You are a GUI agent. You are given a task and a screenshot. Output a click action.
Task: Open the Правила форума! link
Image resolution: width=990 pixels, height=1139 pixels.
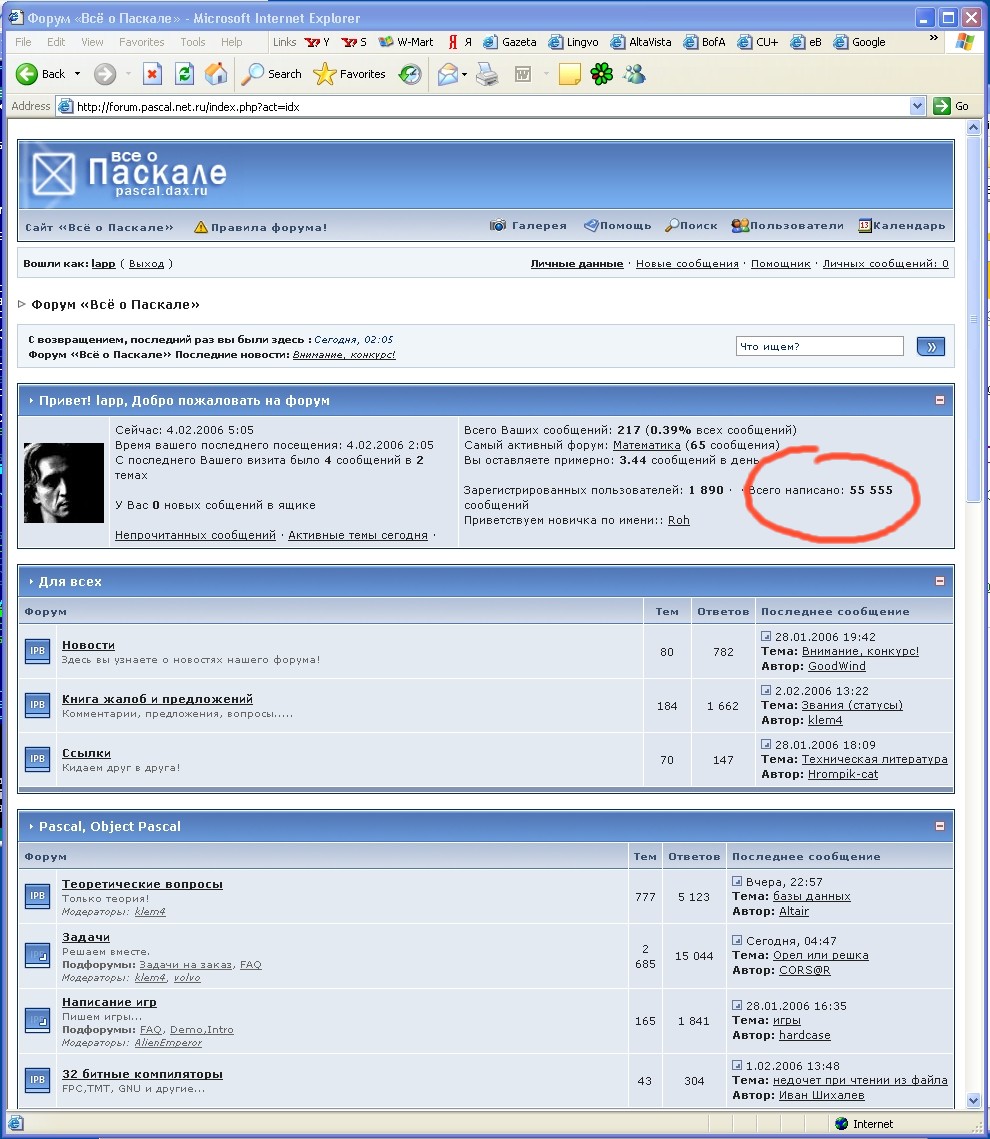click(261, 227)
